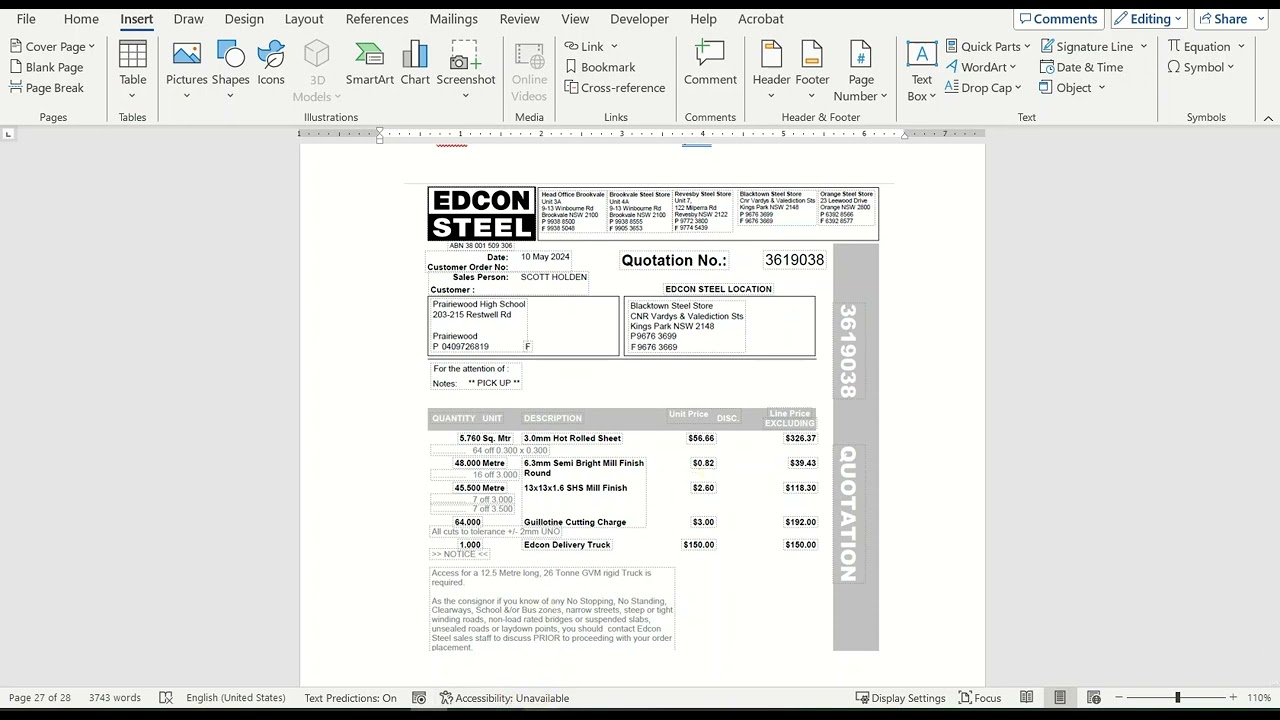Open spelling and proofing status icon

(166, 698)
